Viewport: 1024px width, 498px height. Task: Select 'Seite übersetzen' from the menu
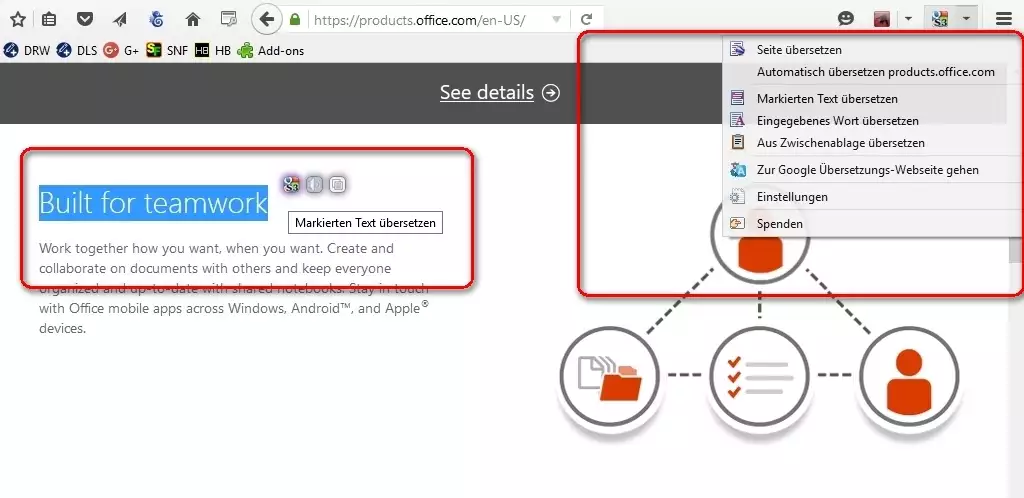[799, 49]
